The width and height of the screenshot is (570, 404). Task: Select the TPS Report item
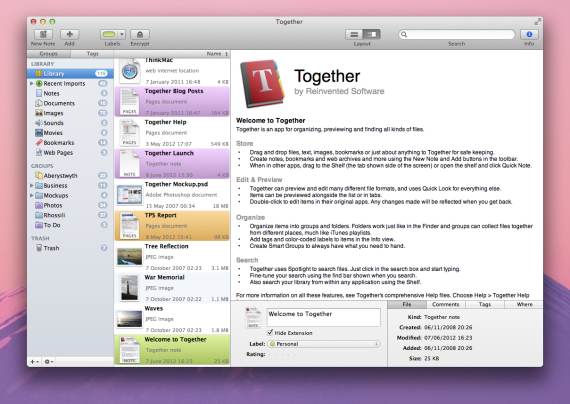point(172,225)
